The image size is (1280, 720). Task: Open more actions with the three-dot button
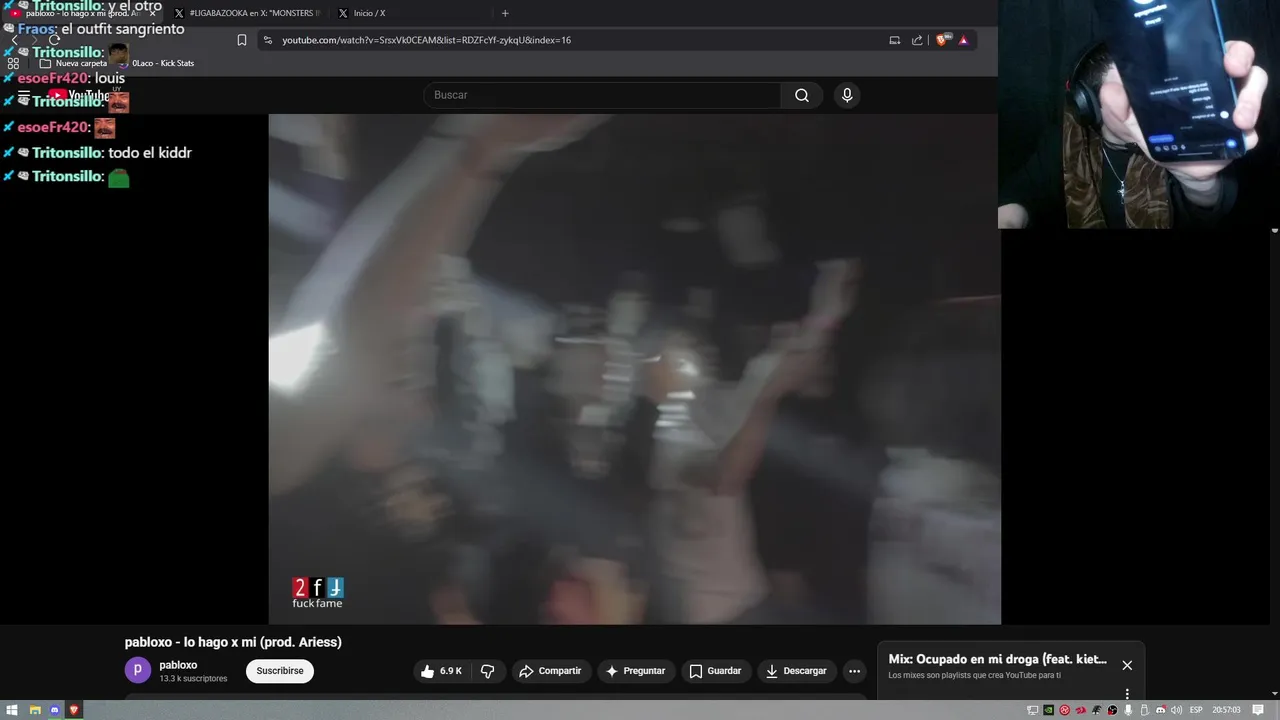pyautogui.click(x=854, y=671)
